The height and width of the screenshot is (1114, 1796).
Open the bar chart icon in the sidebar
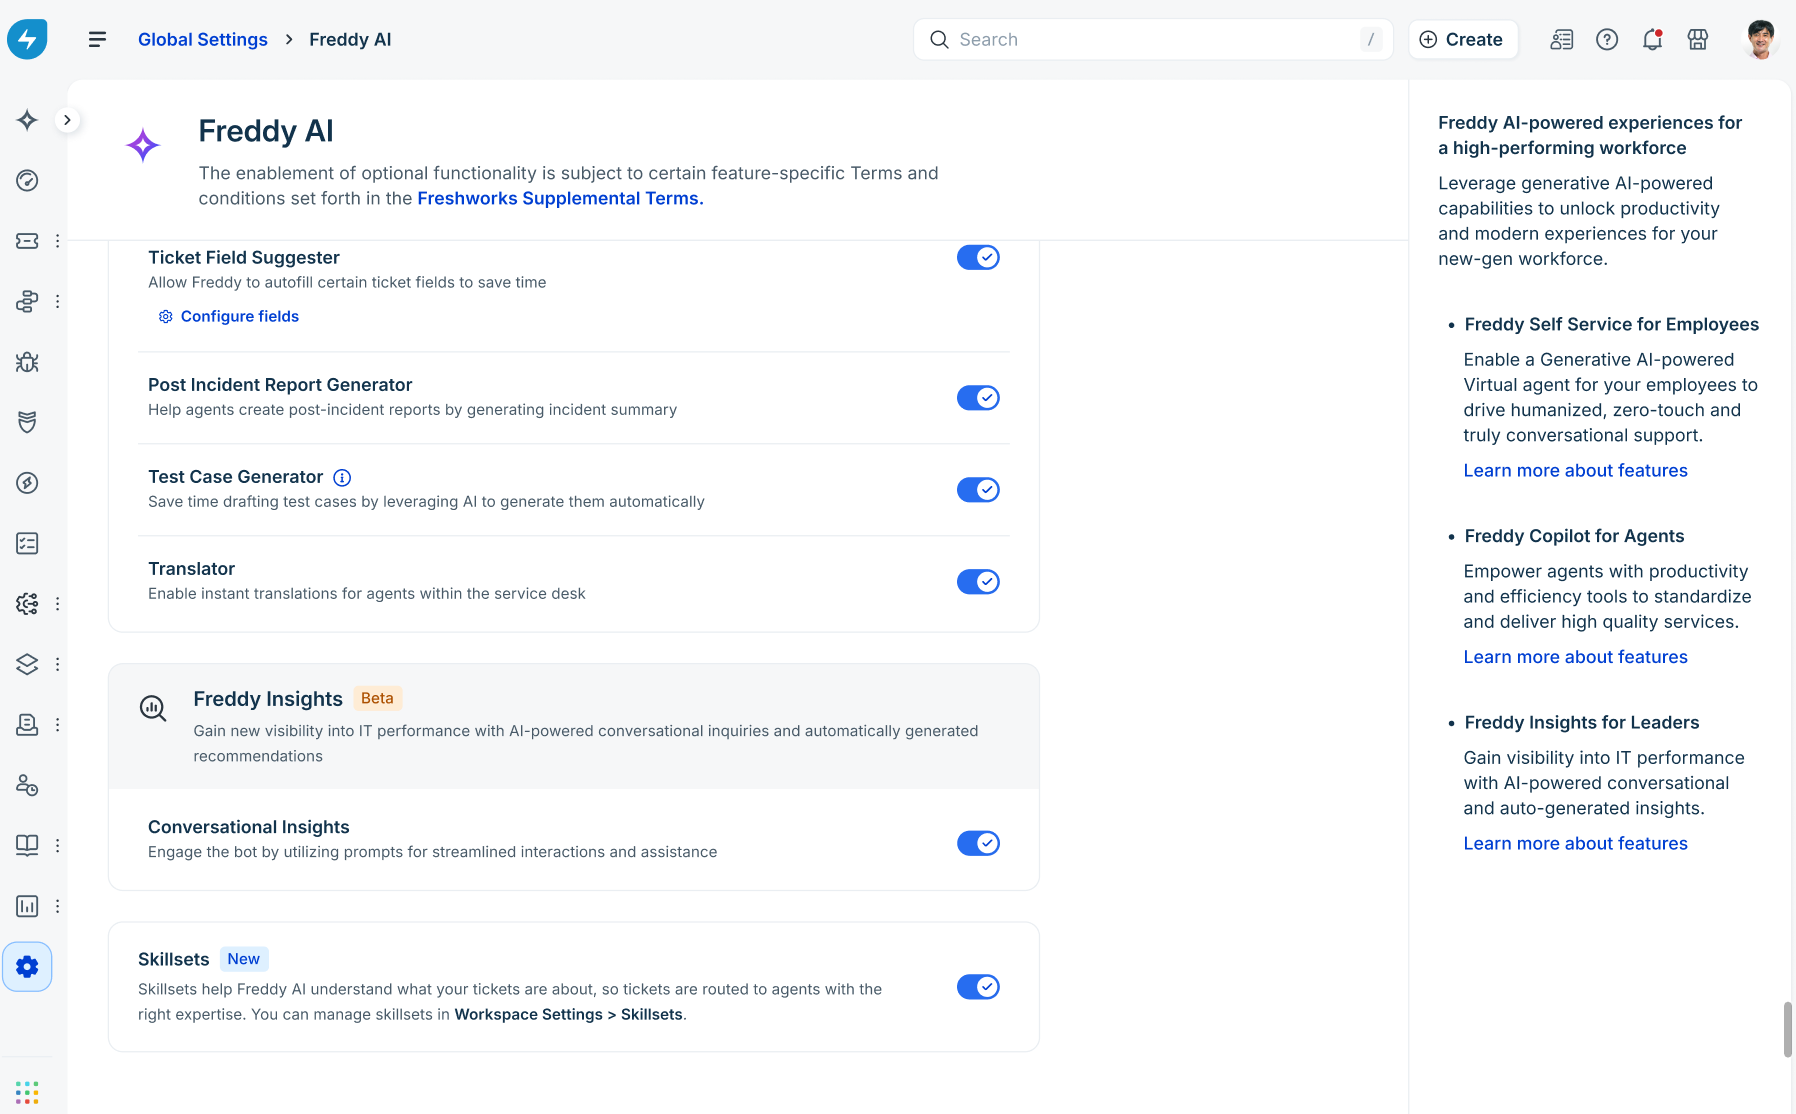point(27,906)
